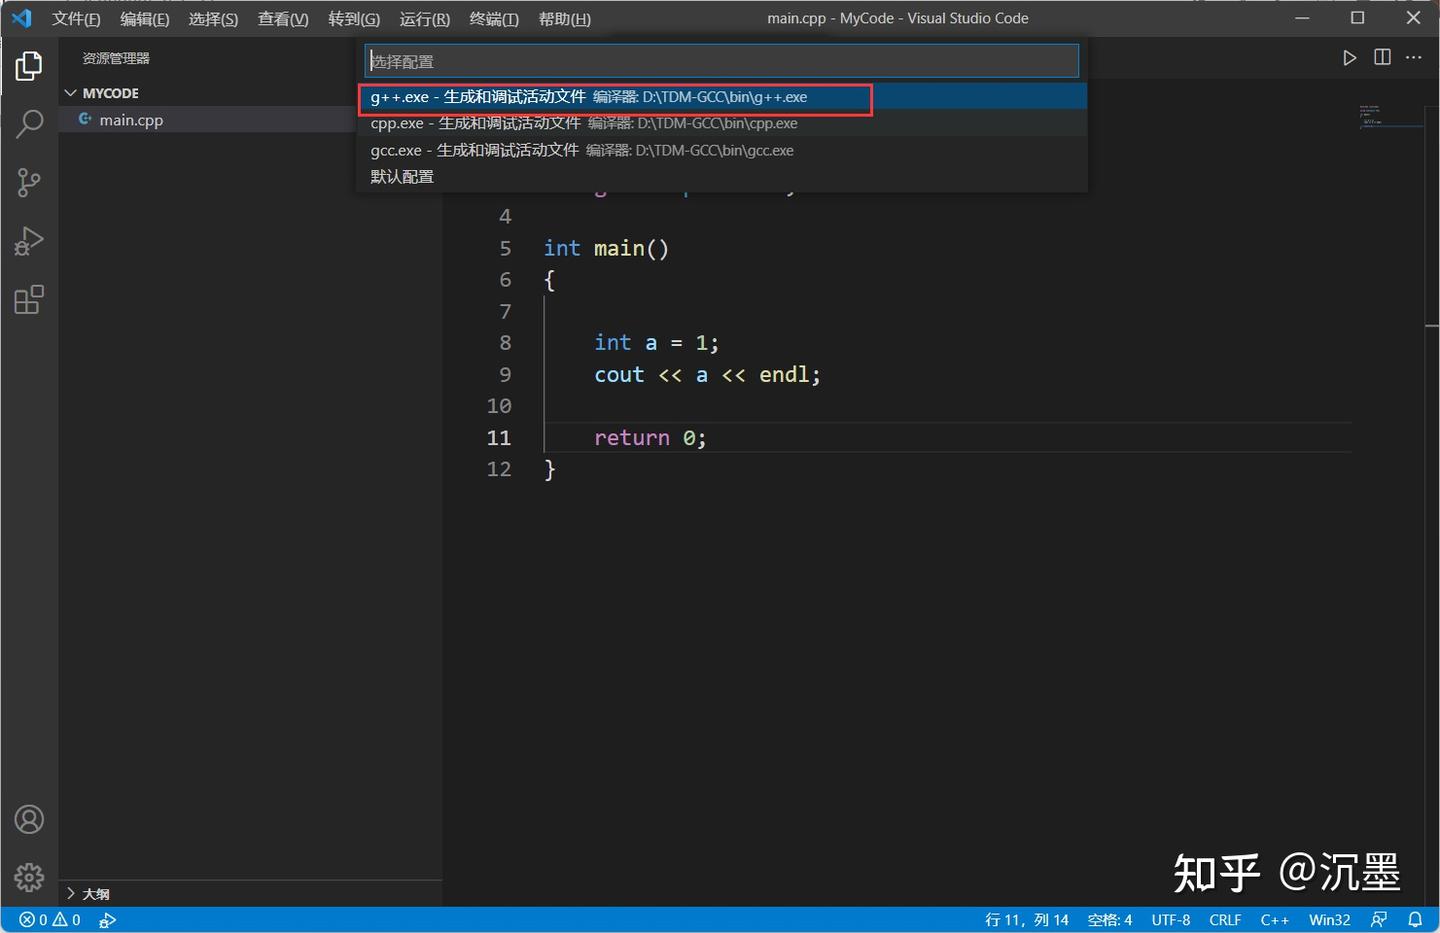The width and height of the screenshot is (1440, 933).
Task: Open the Run and Debug view
Action: (x=29, y=241)
